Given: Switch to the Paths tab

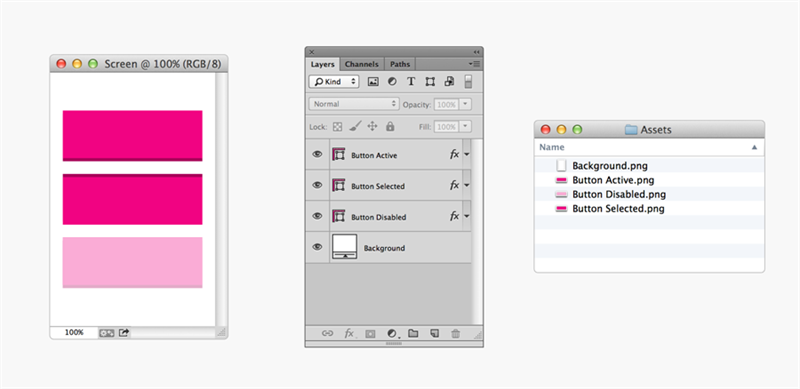Looking at the screenshot, I should click(400, 64).
